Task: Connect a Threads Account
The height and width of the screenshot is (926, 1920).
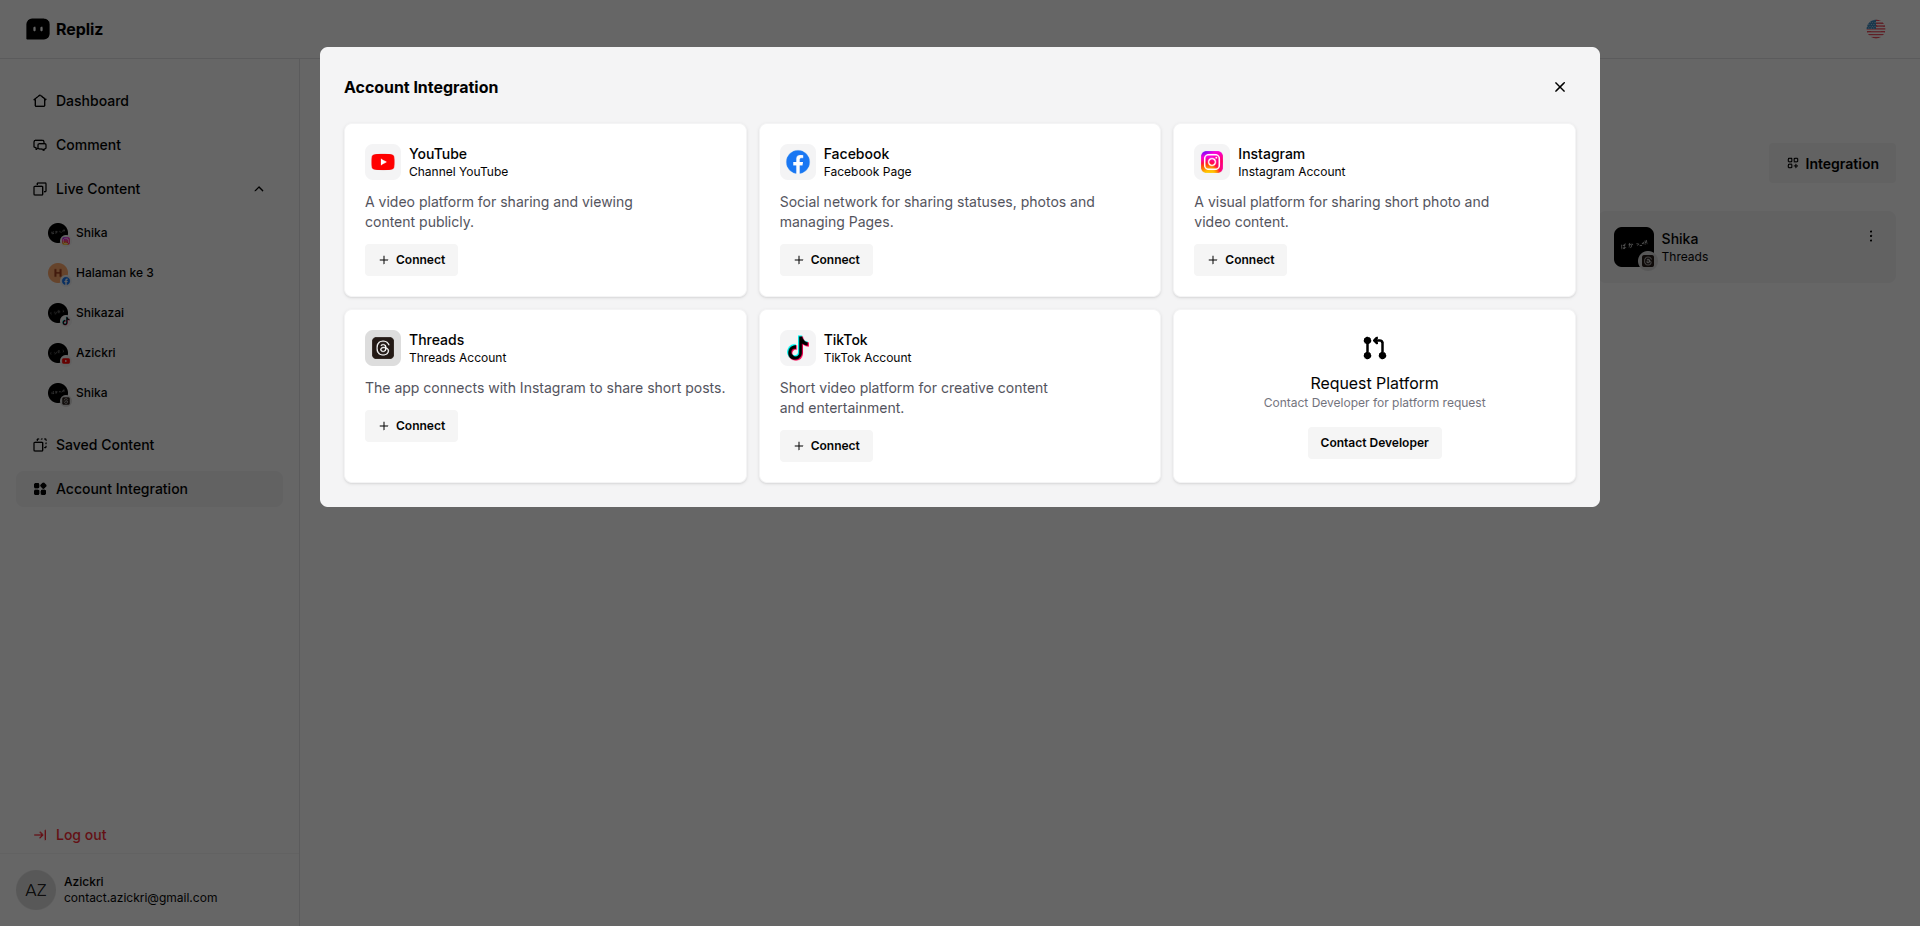Action: coord(411,426)
